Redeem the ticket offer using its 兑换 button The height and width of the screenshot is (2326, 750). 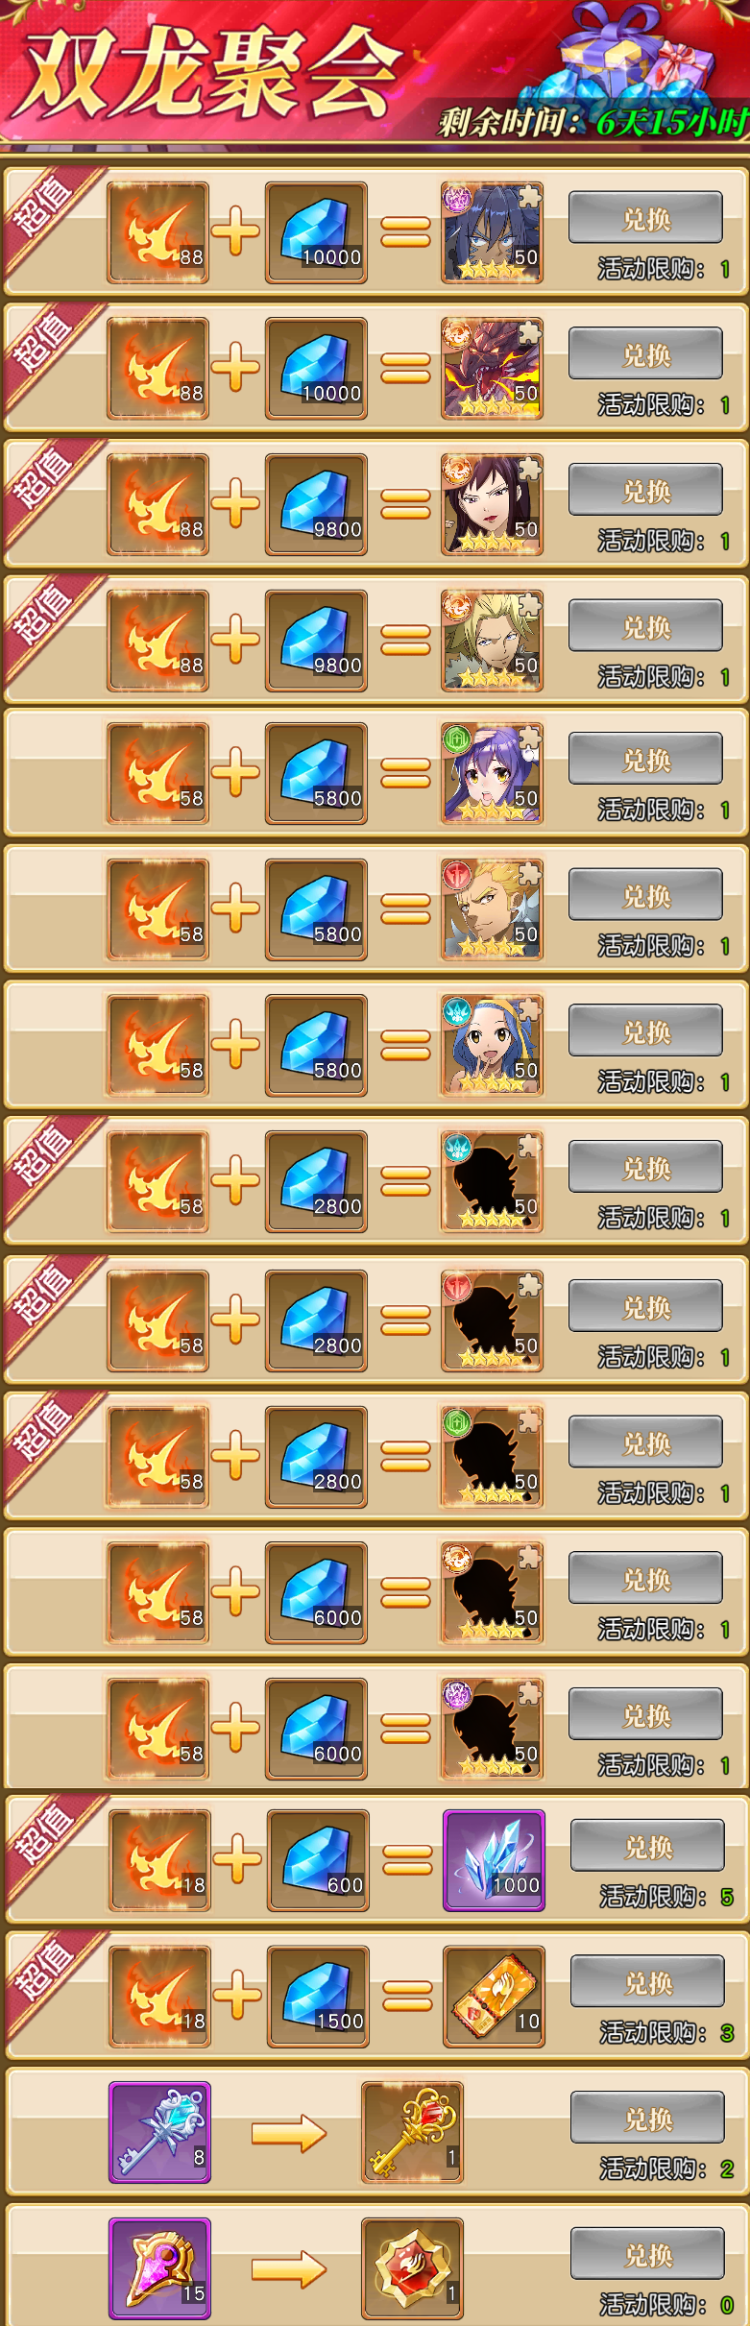647,1981
